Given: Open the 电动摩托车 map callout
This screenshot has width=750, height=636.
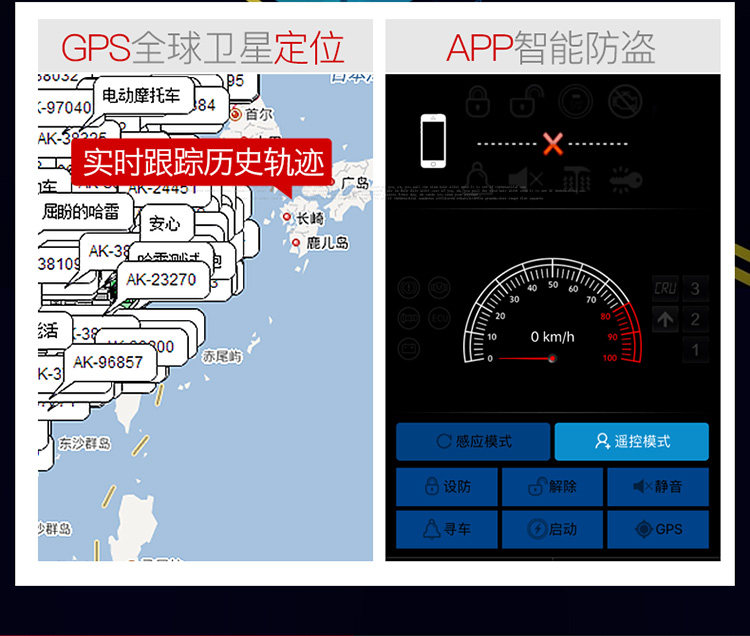Looking at the screenshot, I should coord(142,96).
